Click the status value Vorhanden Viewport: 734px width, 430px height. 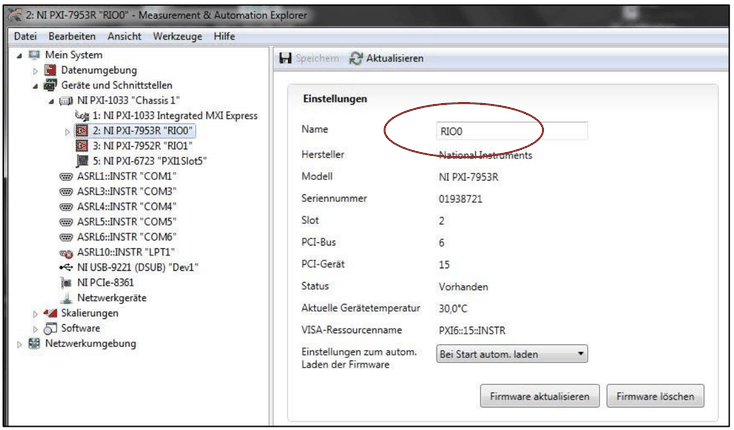[x=463, y=287]
